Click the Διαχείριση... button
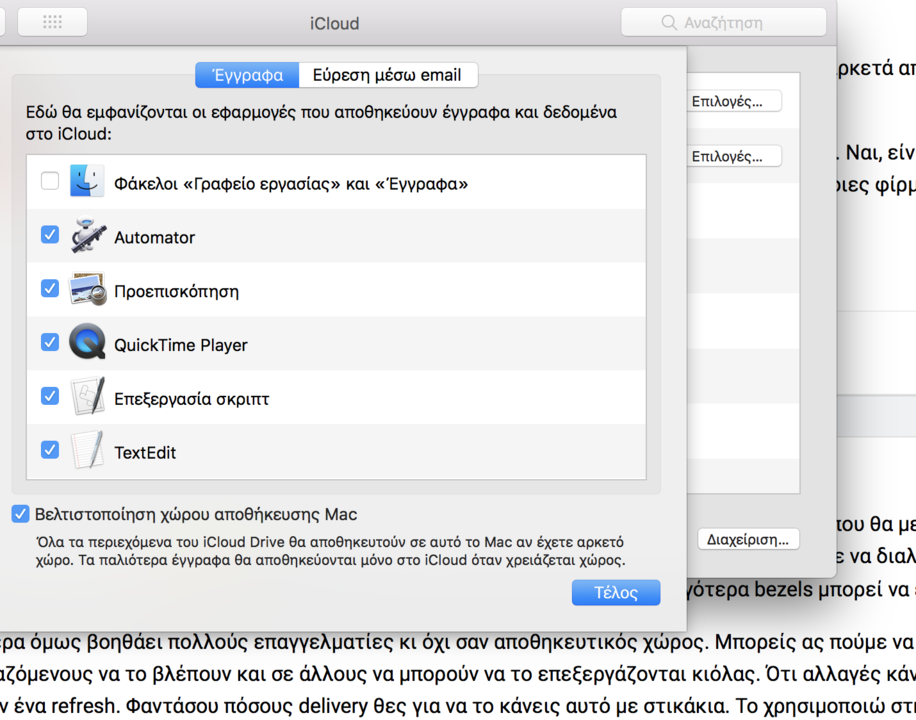Screen dimensions: 916x720 point(748,539)
